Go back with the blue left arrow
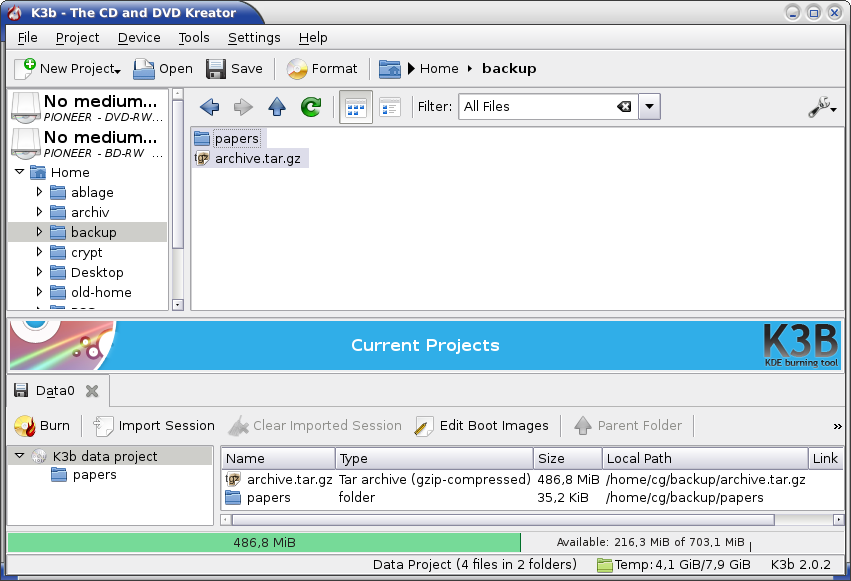Viewport: 851px width, 581px height. [209, 107]
